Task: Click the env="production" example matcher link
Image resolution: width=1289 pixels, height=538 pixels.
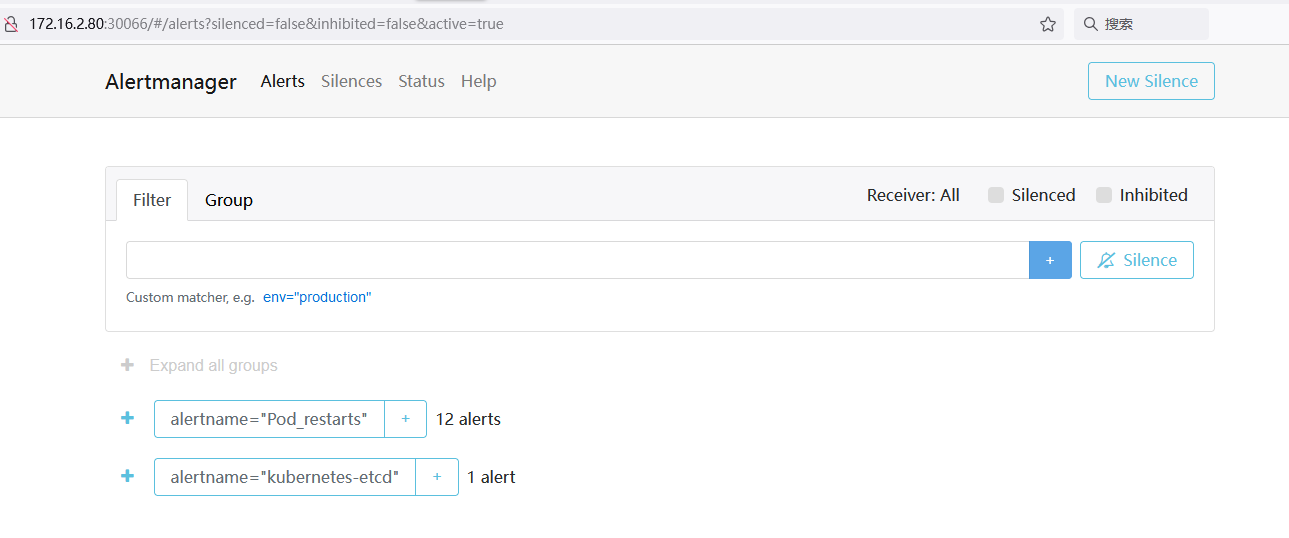Action: (x=317, y=297)
